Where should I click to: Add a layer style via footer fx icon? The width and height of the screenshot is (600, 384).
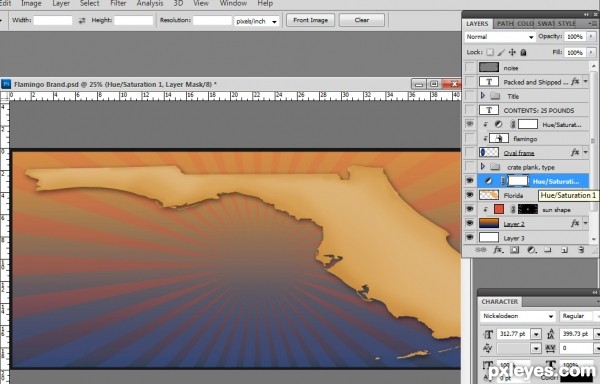tap(497, 250)
